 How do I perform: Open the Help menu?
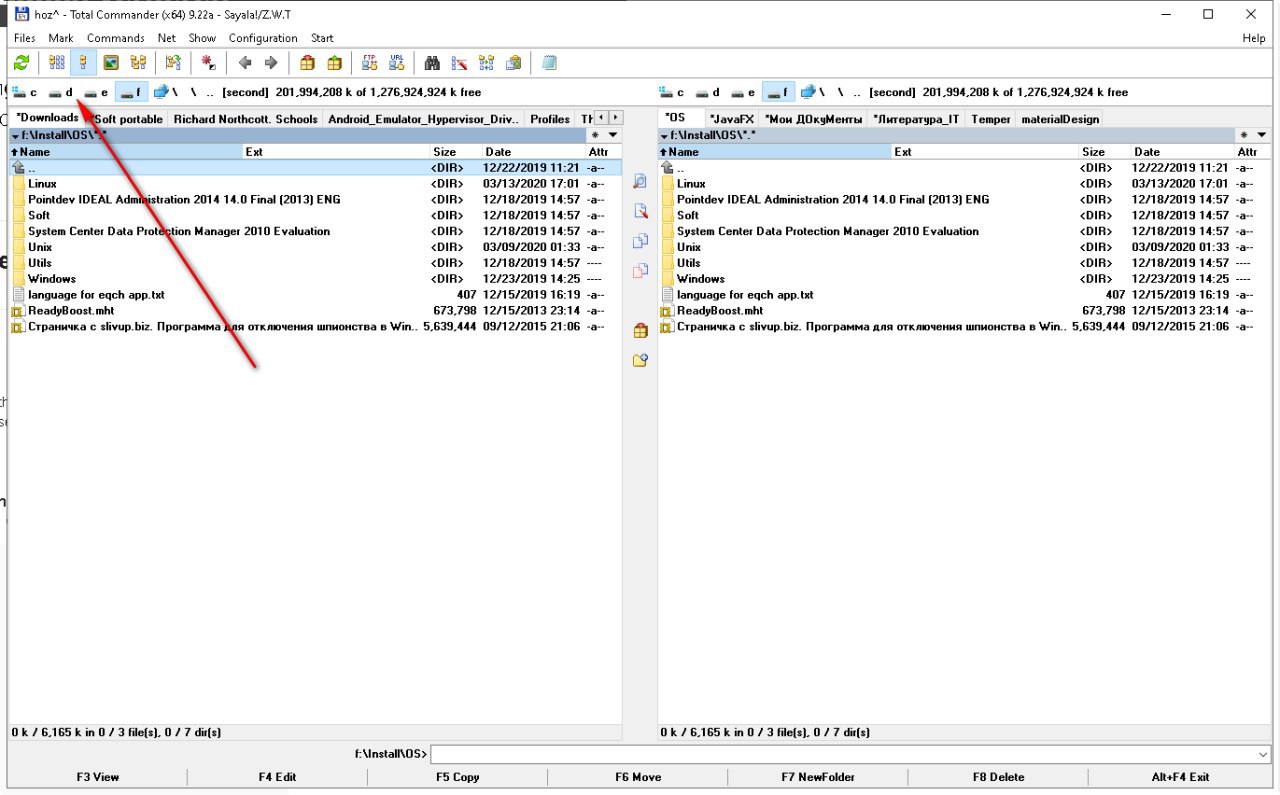[1253, 38]
